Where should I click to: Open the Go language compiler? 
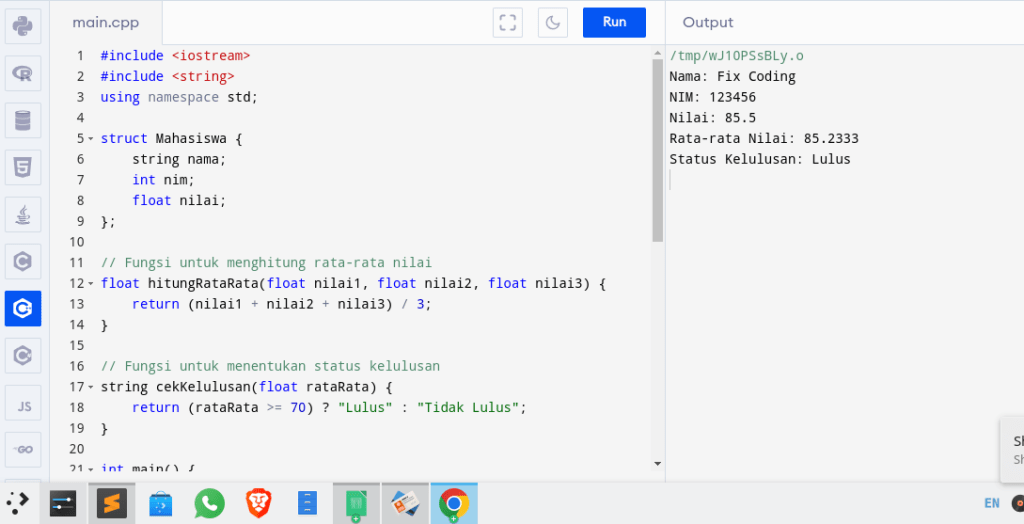pyautogui.click(x=23, y=450)
